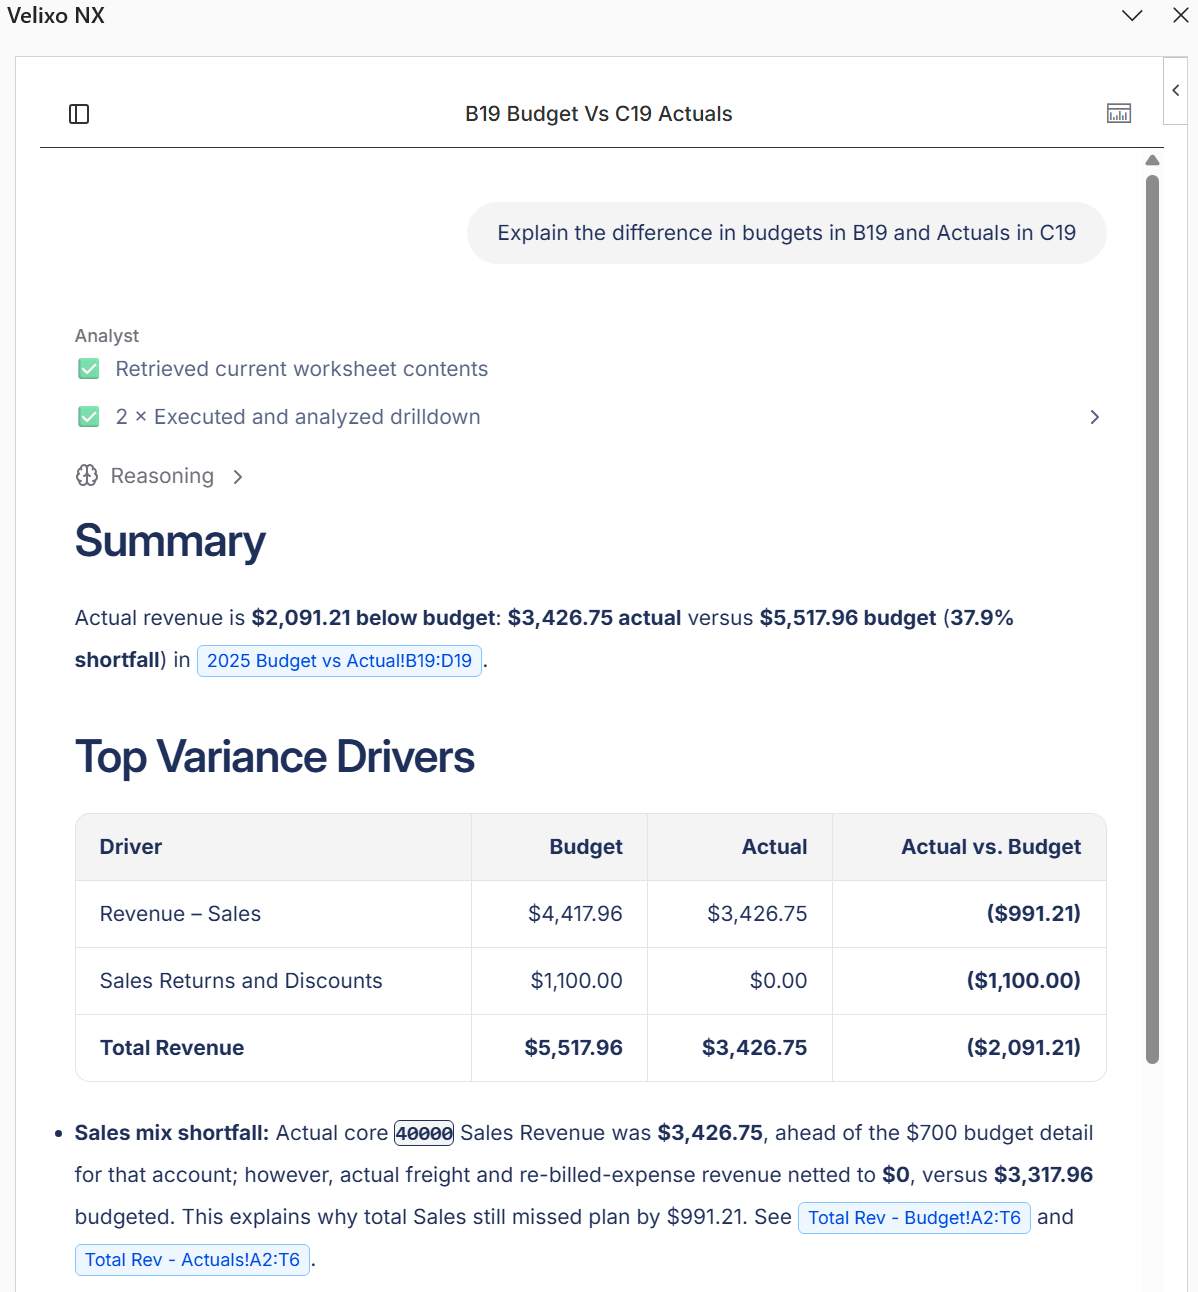Open the Total Rev - Budget!A2:T6 reference

914,1218
